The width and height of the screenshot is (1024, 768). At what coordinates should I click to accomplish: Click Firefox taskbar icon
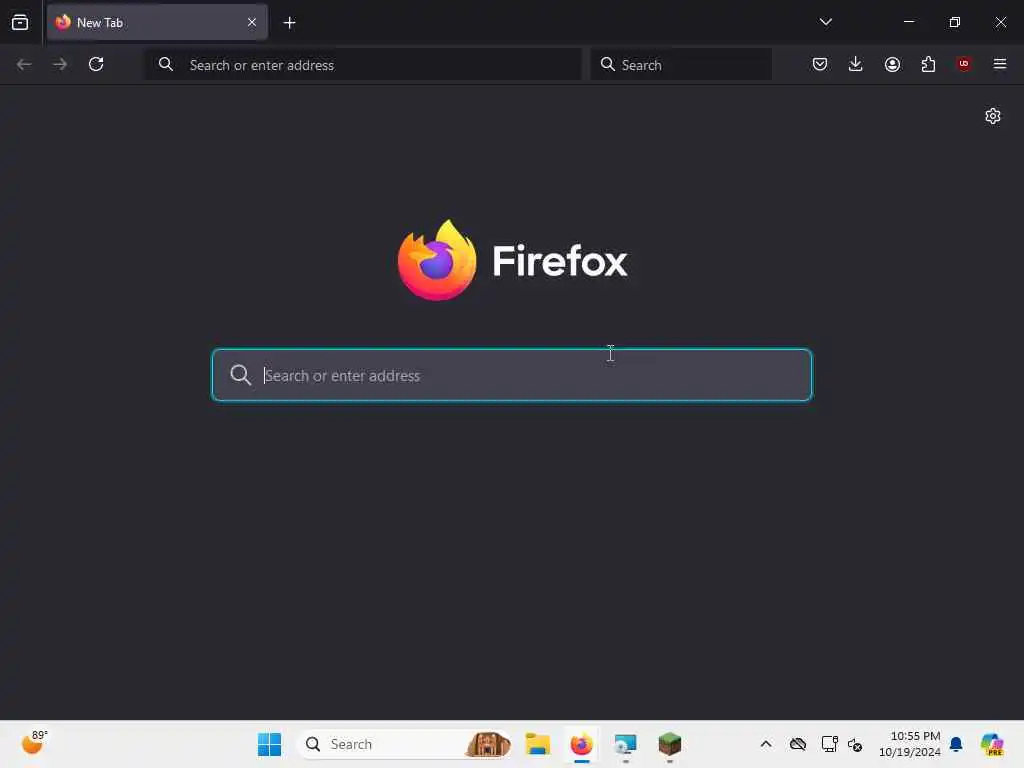point(581,744)
